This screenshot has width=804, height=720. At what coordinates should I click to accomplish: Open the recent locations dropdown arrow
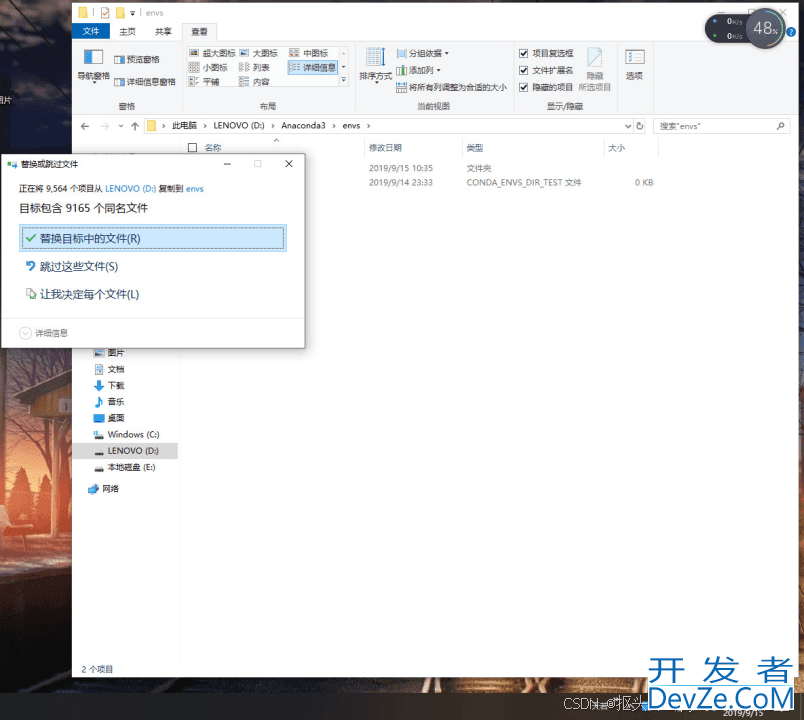pyautogui.click(x=121, y=126)
